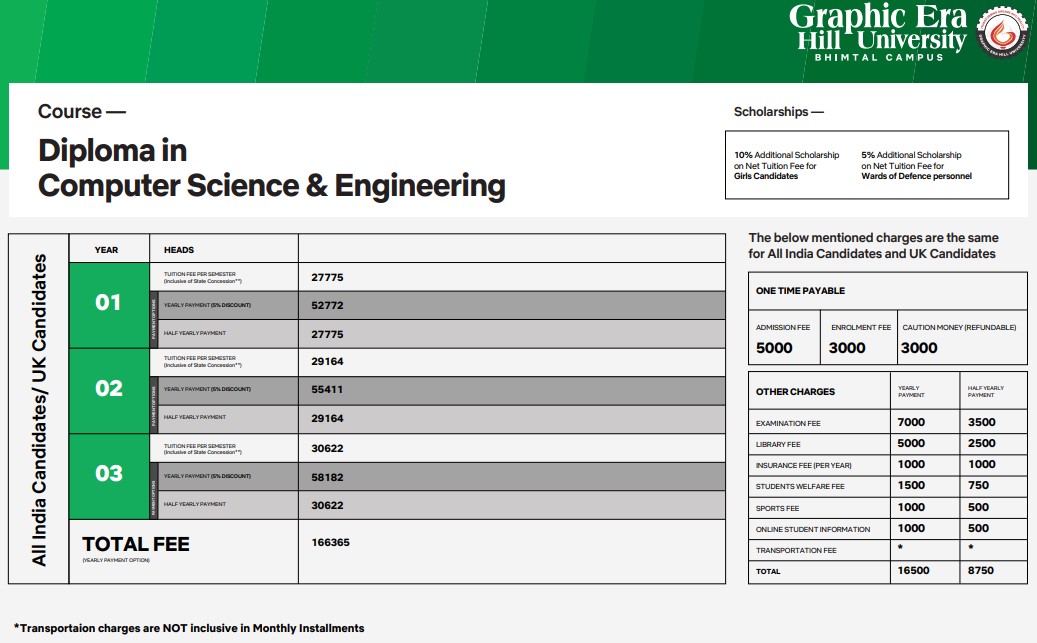Viewport: 1037px width, 643px height.
Task: Click the 'TRANSPORTATION FEE' row label
Action: 796,550
